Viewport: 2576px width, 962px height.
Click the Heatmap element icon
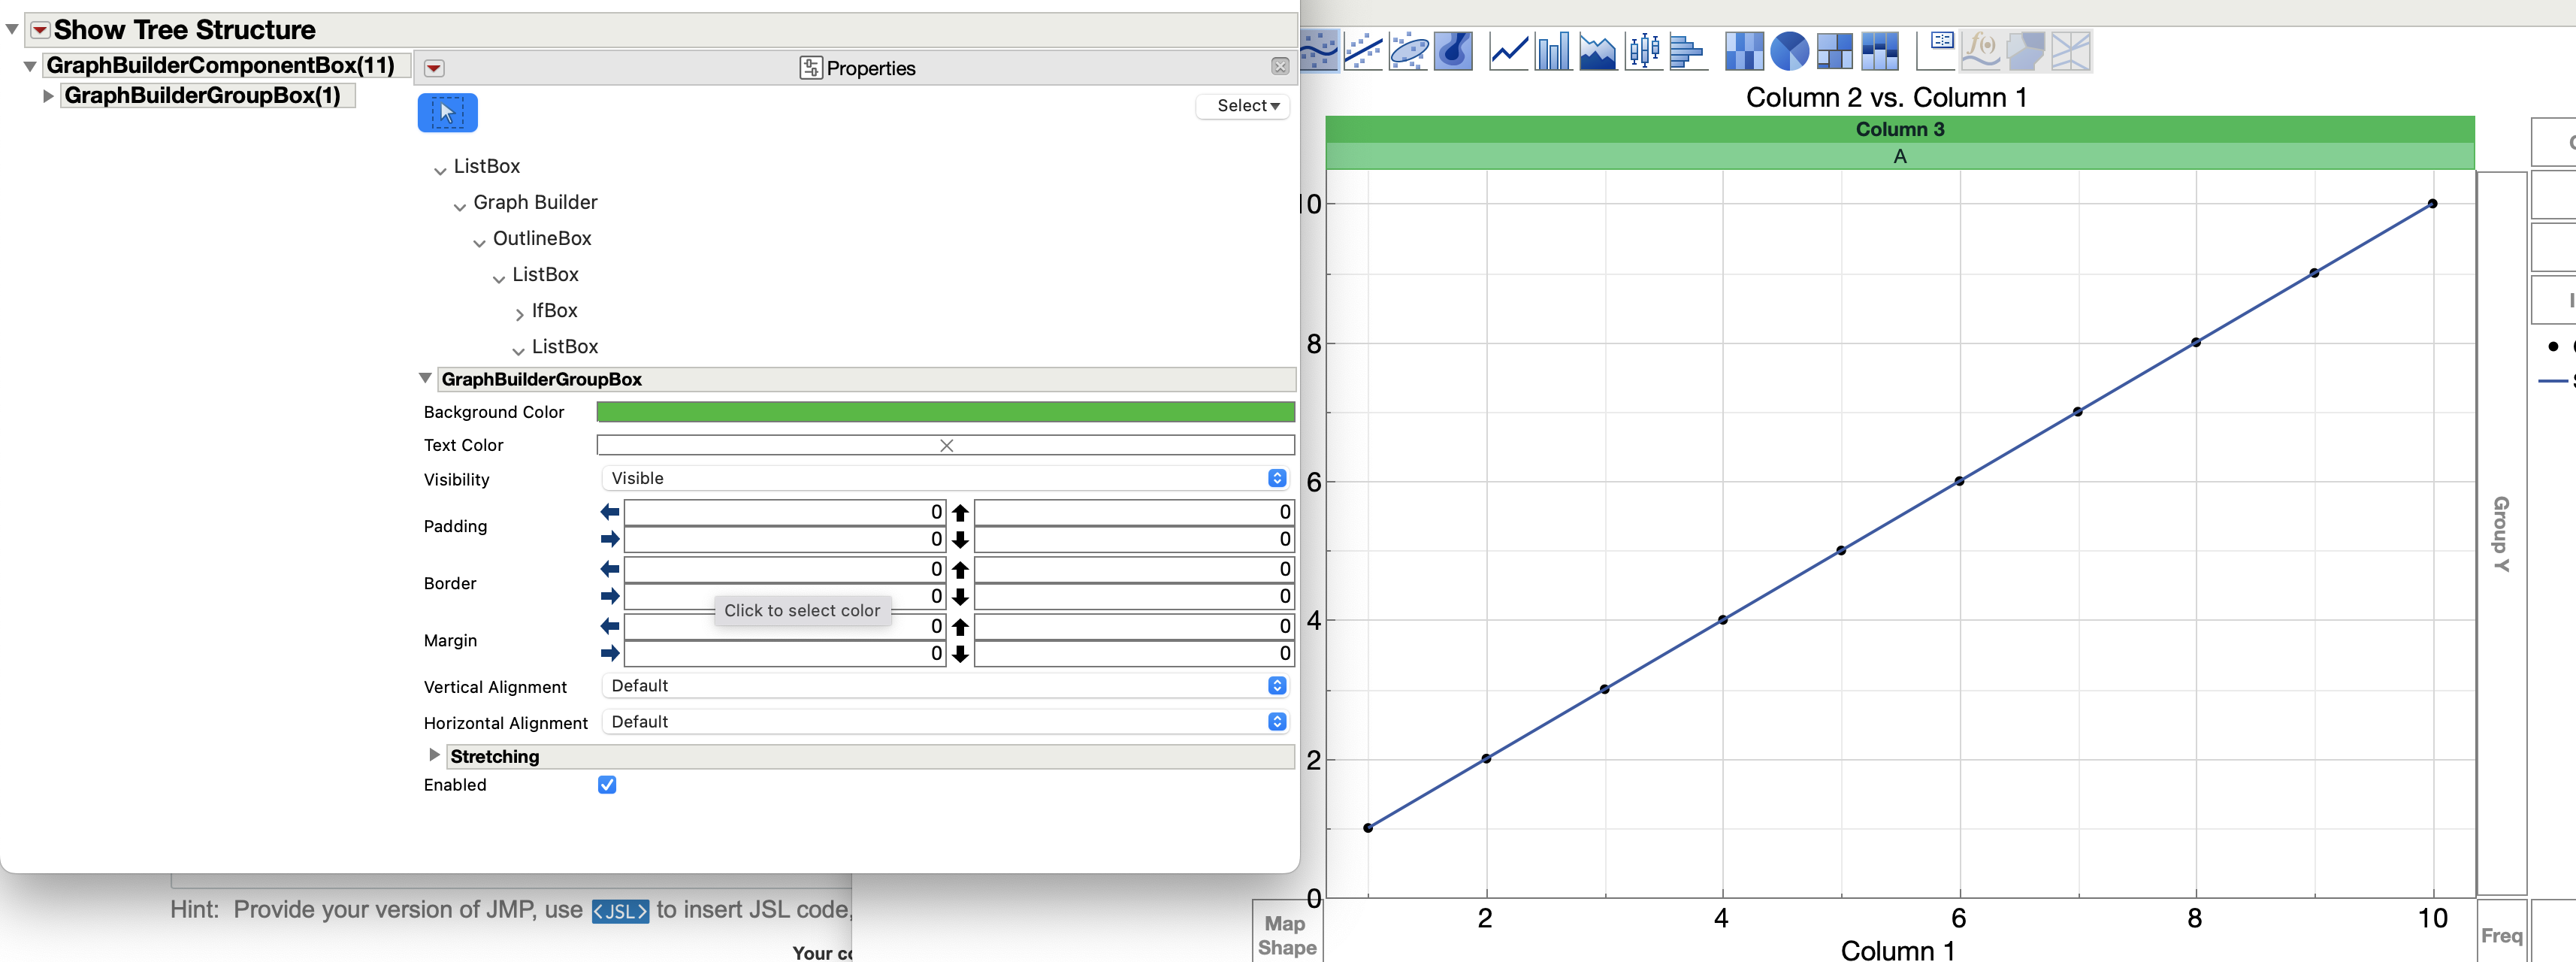pos(1744,51)
